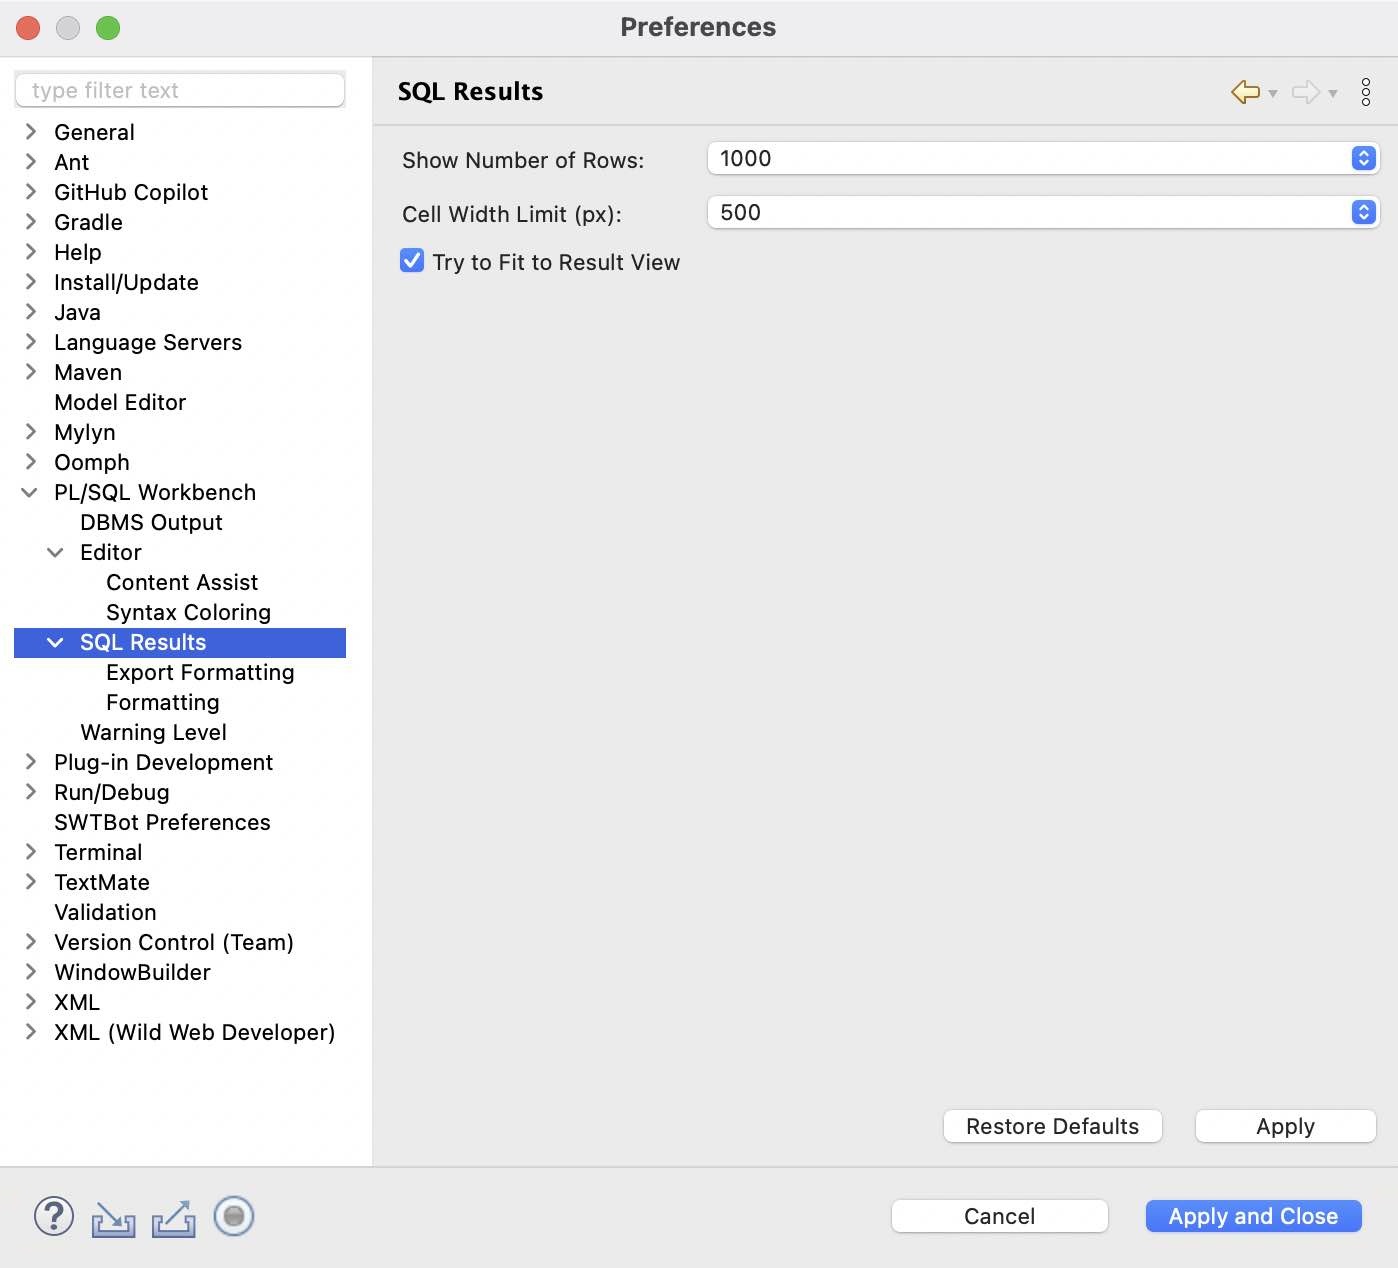
Task: Click the Apply button
Action: 1285,1126
